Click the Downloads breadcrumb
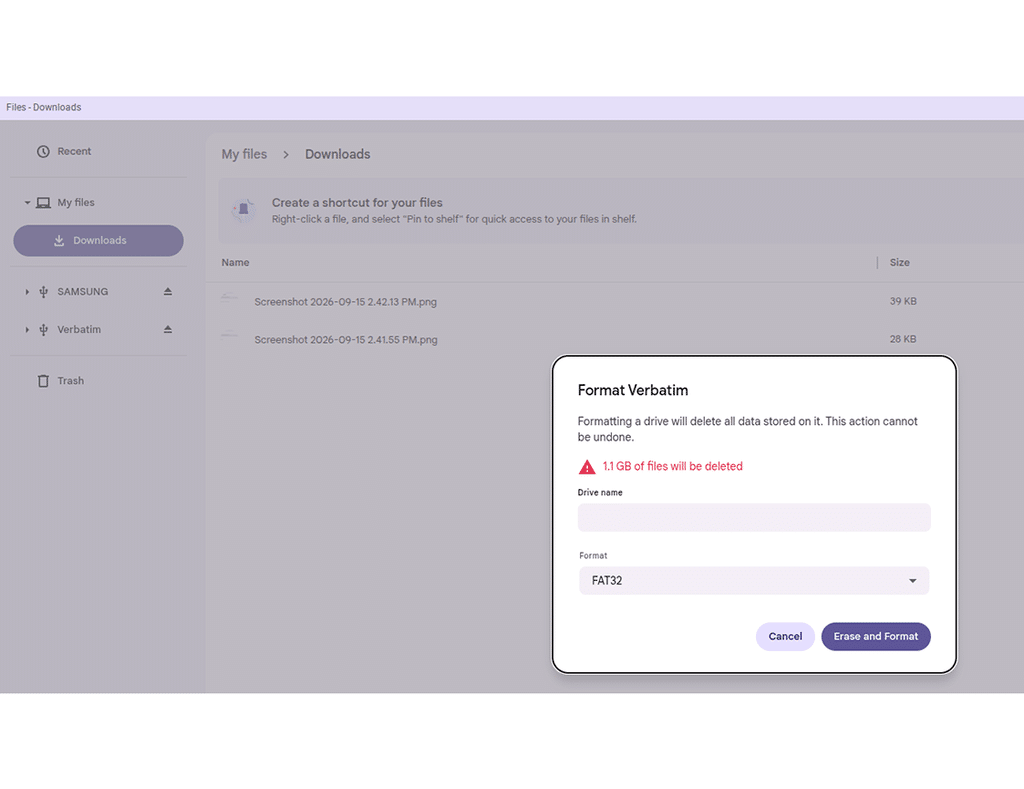 338,154
